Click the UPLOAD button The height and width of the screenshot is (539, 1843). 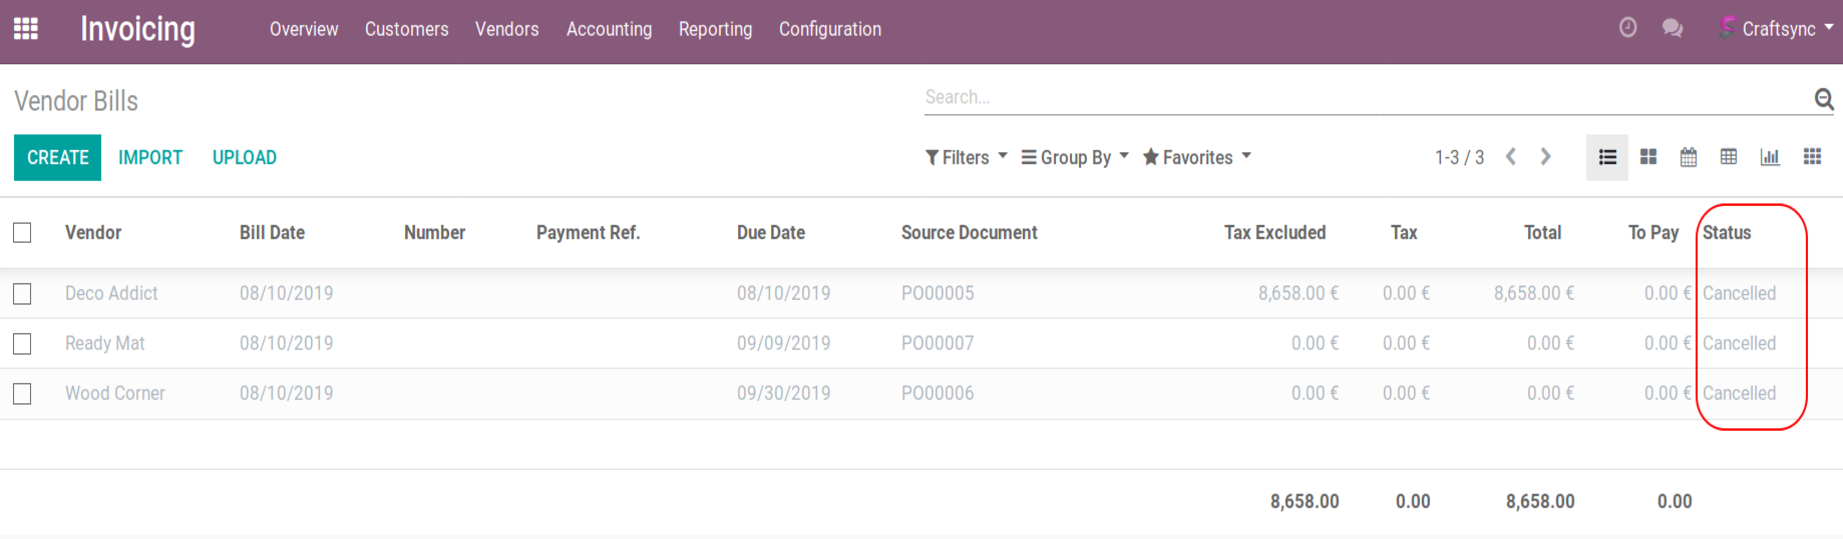point(244,157)
